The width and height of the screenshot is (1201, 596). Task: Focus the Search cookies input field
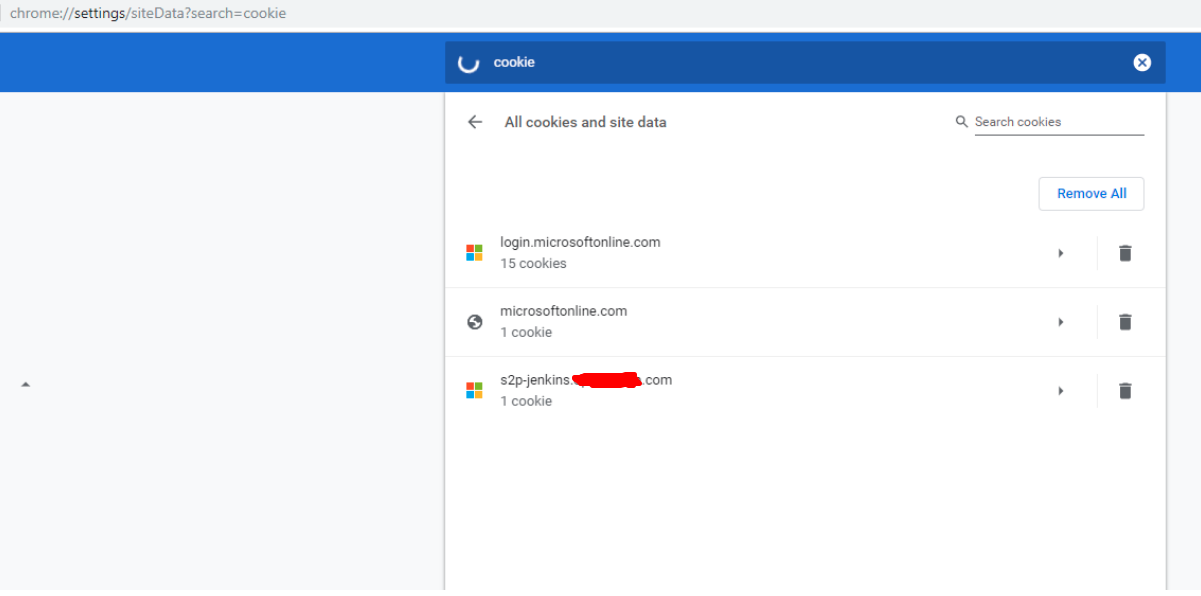(1058, 122)
